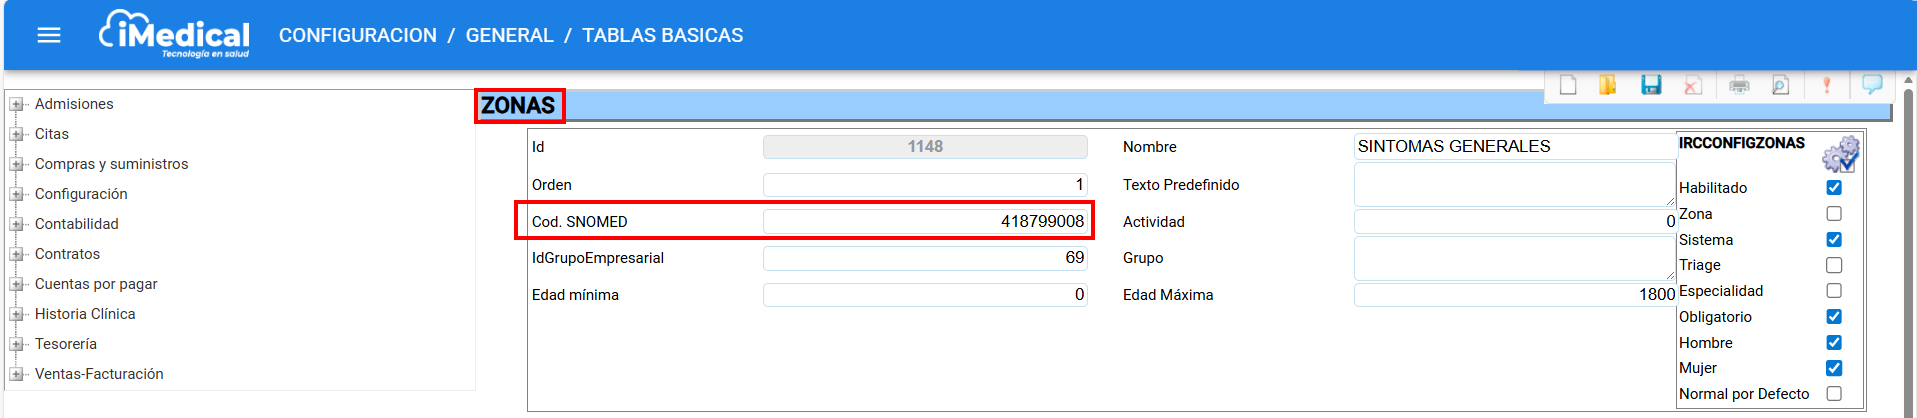The width and height of the screenshot is (1917, 418).
Task: Expand the Admisiones tree node
Action: [17, 104]
